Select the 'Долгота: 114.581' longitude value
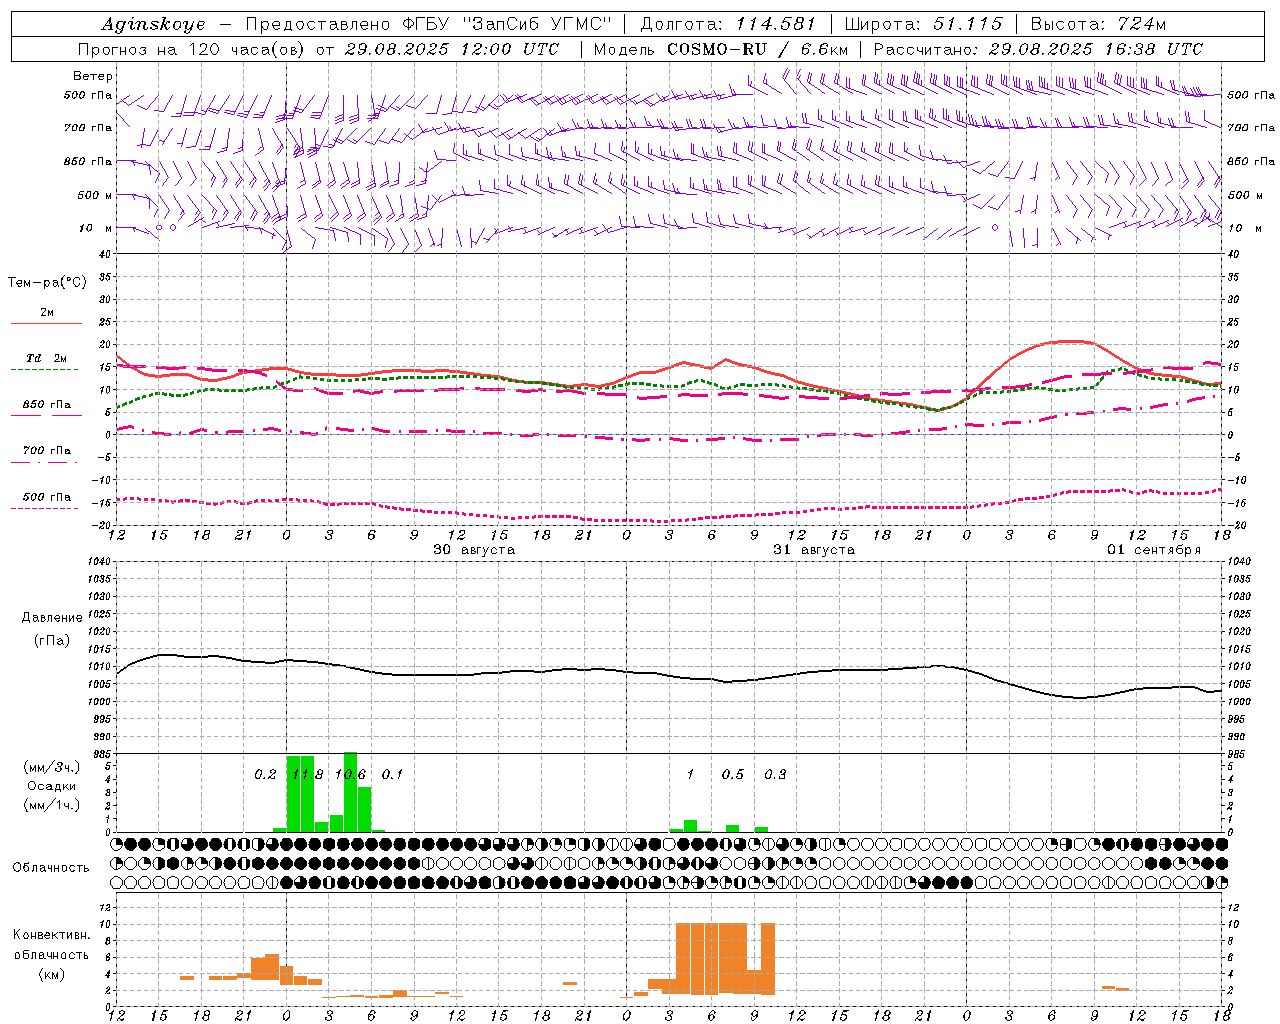Screen dimensions: 1280x1024 pyautogui.click(x=728, y=24)
